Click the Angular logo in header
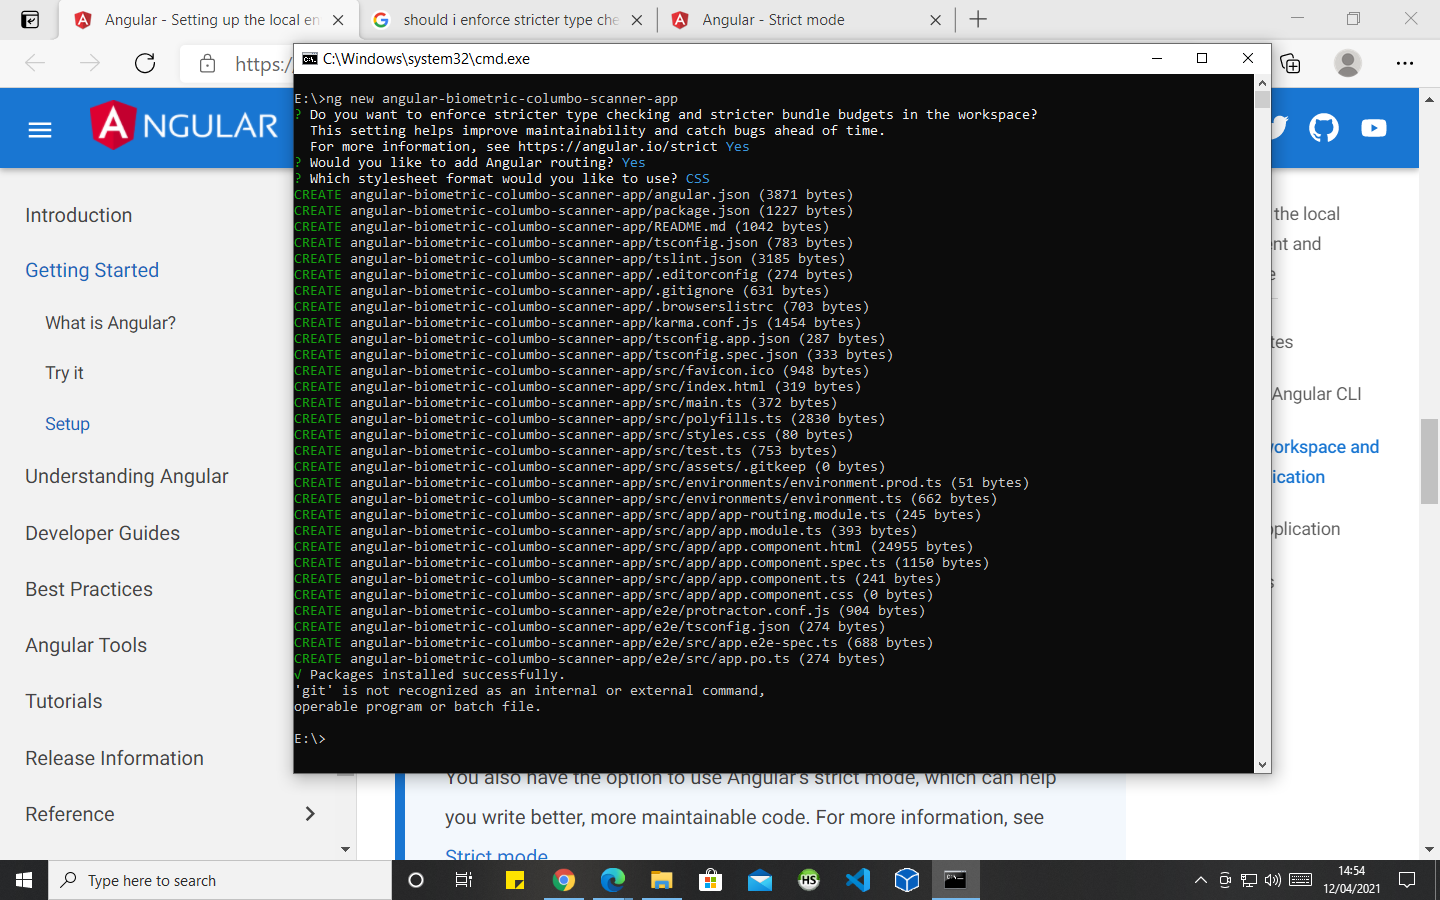Screen dimensions: 1440x900 click(185, 126)
